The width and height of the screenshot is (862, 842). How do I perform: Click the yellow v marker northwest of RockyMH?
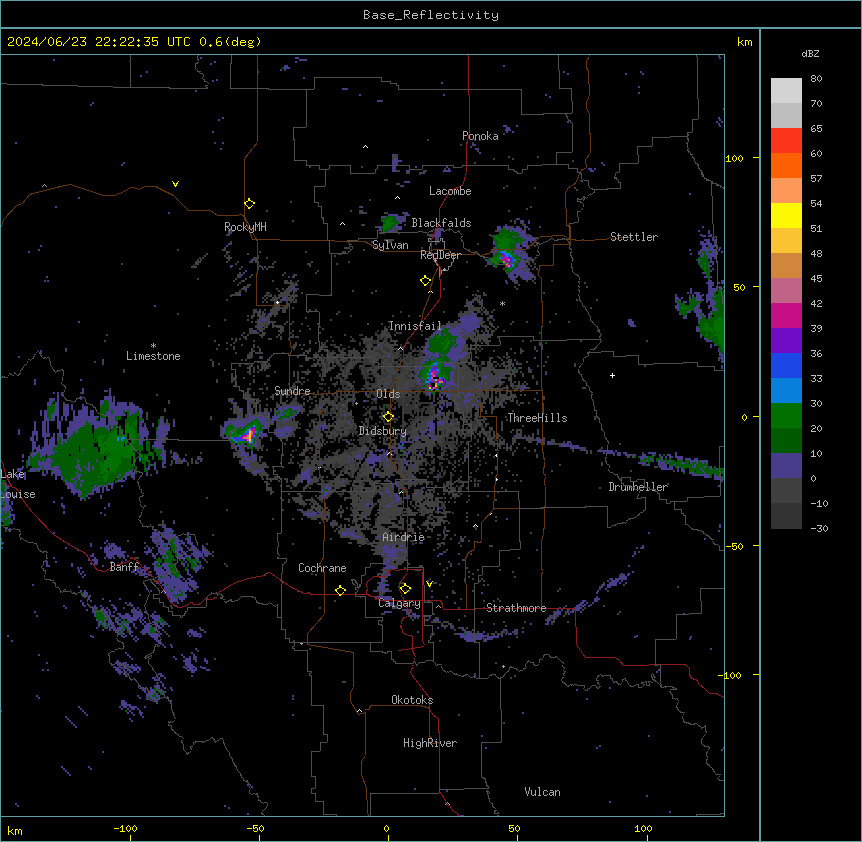(175, 184)
